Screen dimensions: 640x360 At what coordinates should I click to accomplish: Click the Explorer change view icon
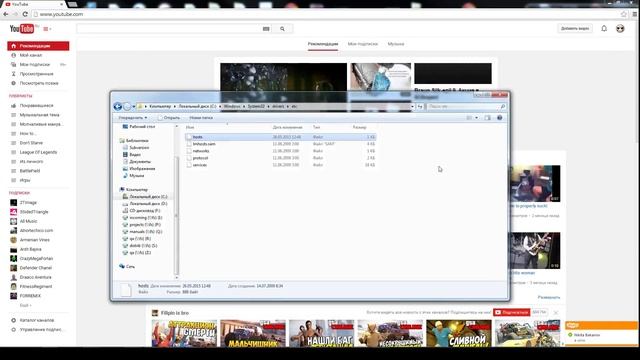[x=469, y=118]
